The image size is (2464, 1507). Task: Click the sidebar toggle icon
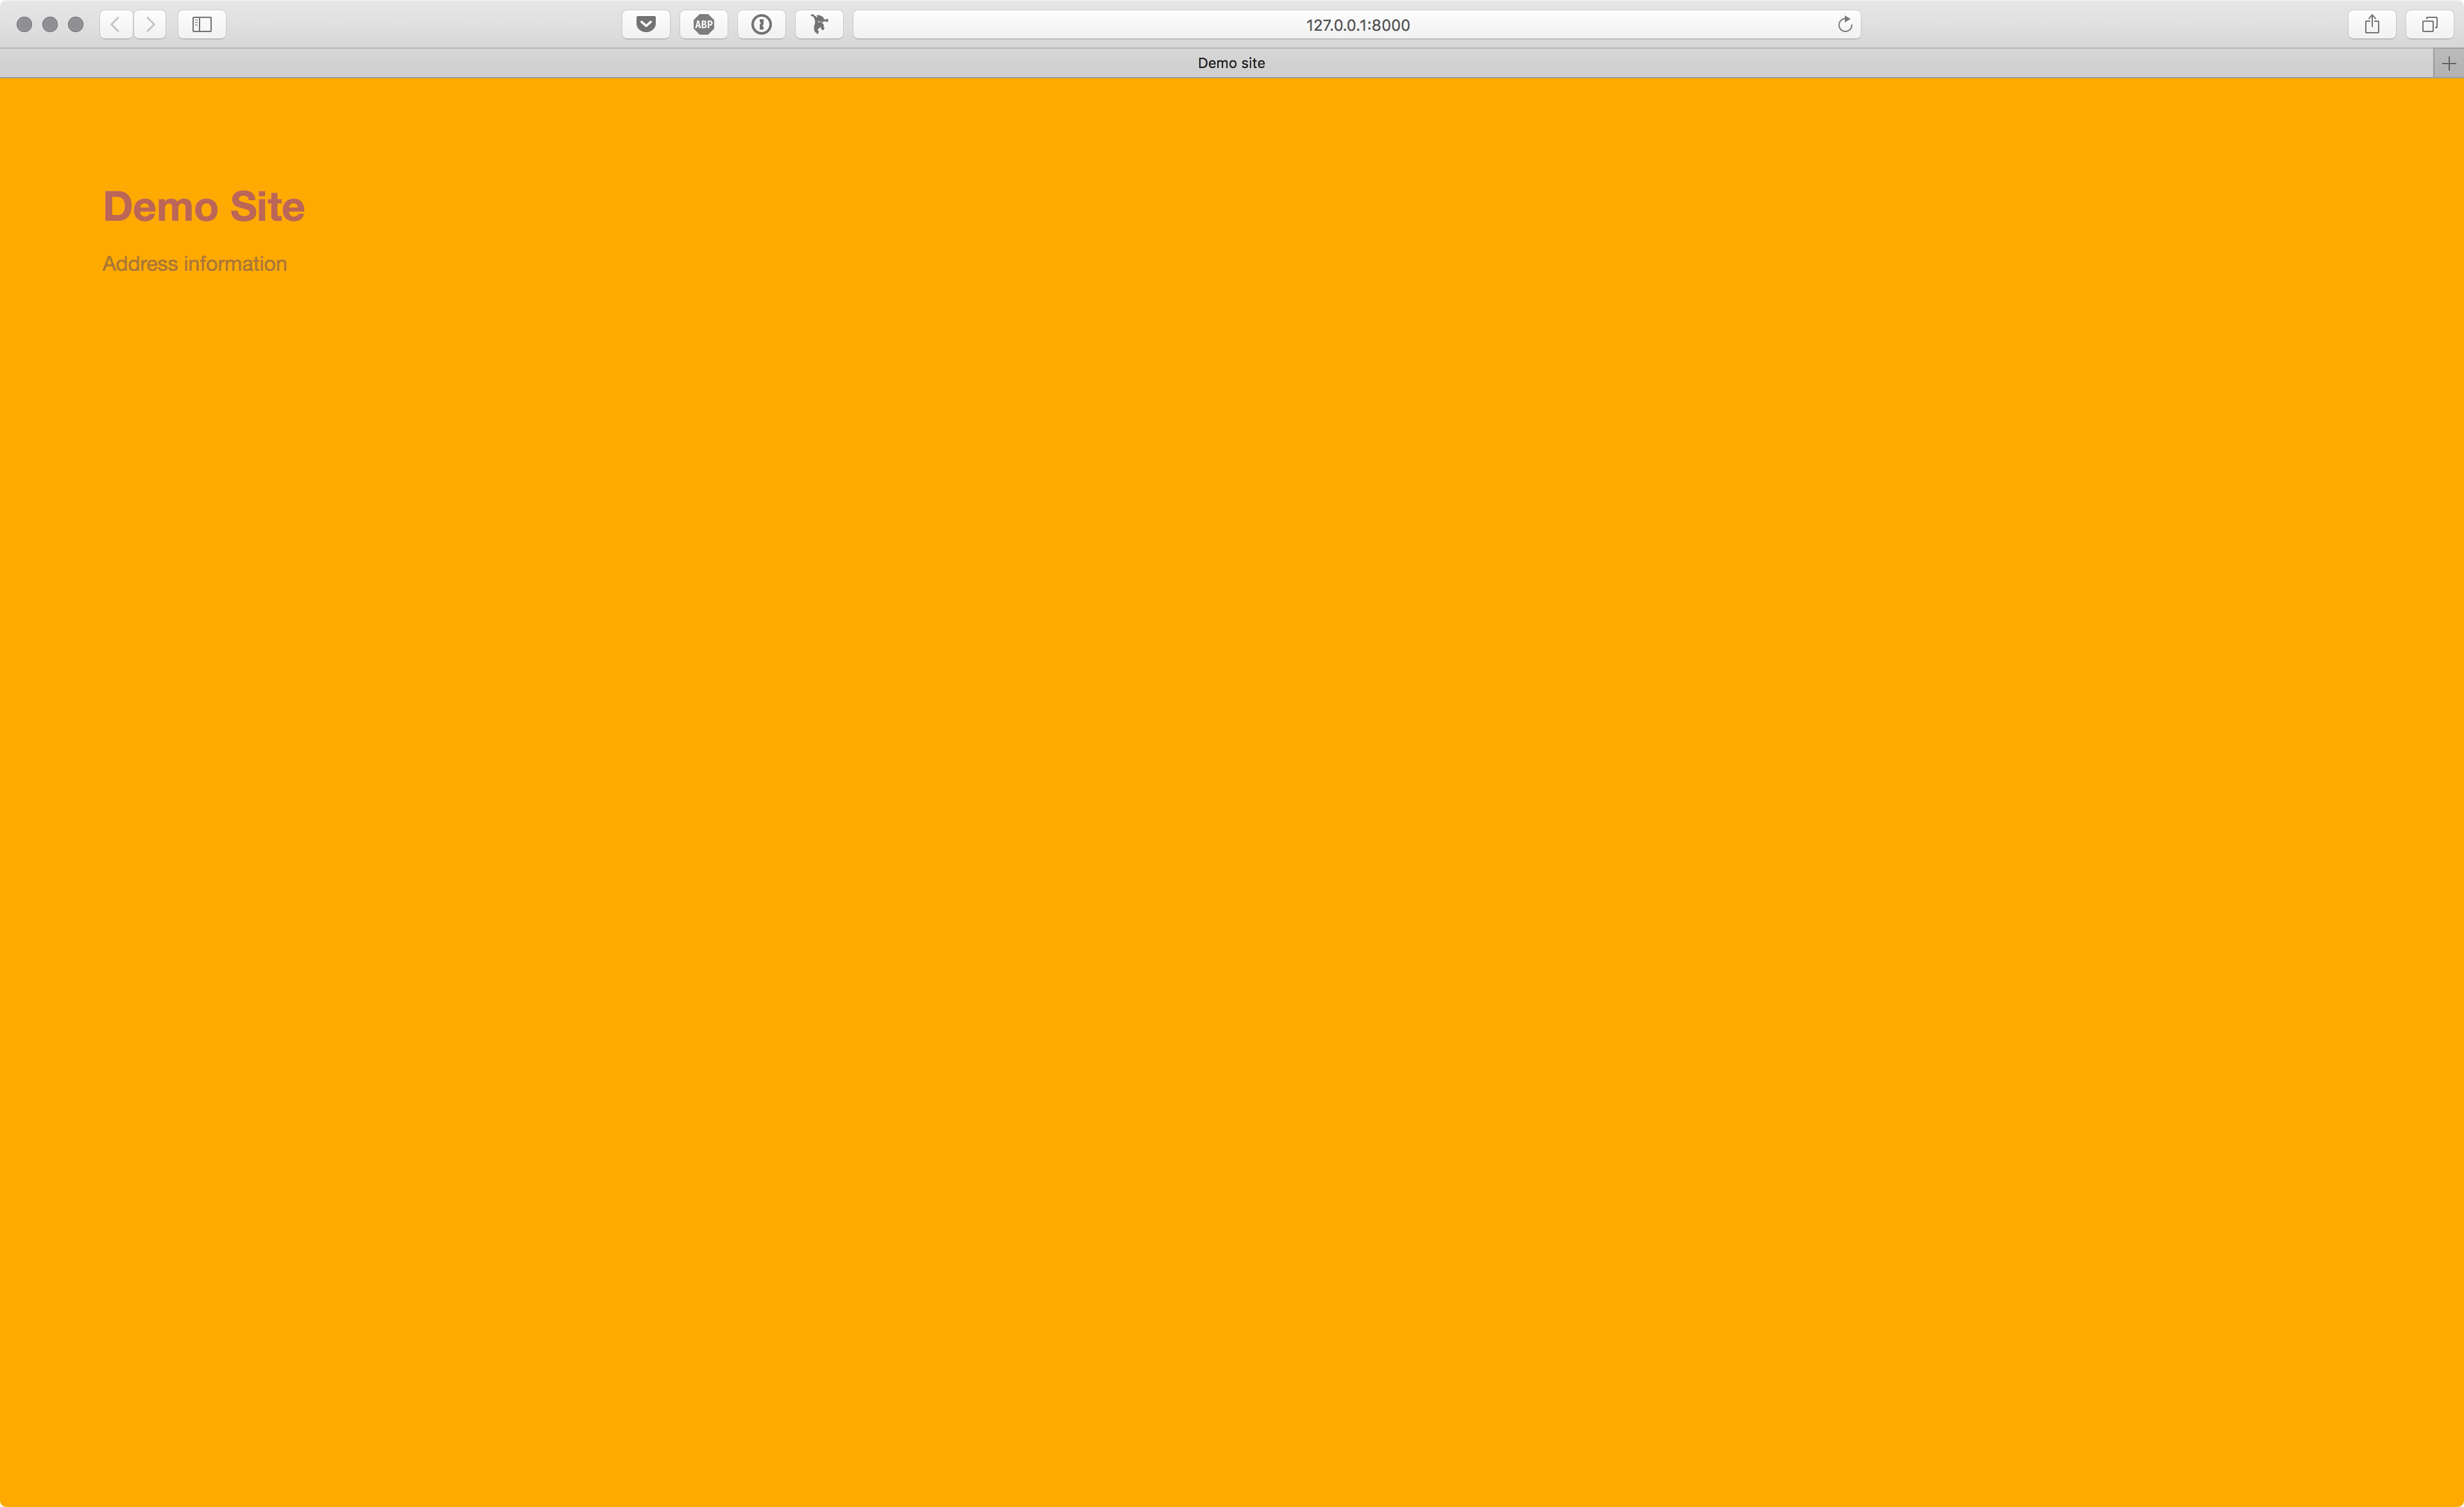tap(201, 23)
